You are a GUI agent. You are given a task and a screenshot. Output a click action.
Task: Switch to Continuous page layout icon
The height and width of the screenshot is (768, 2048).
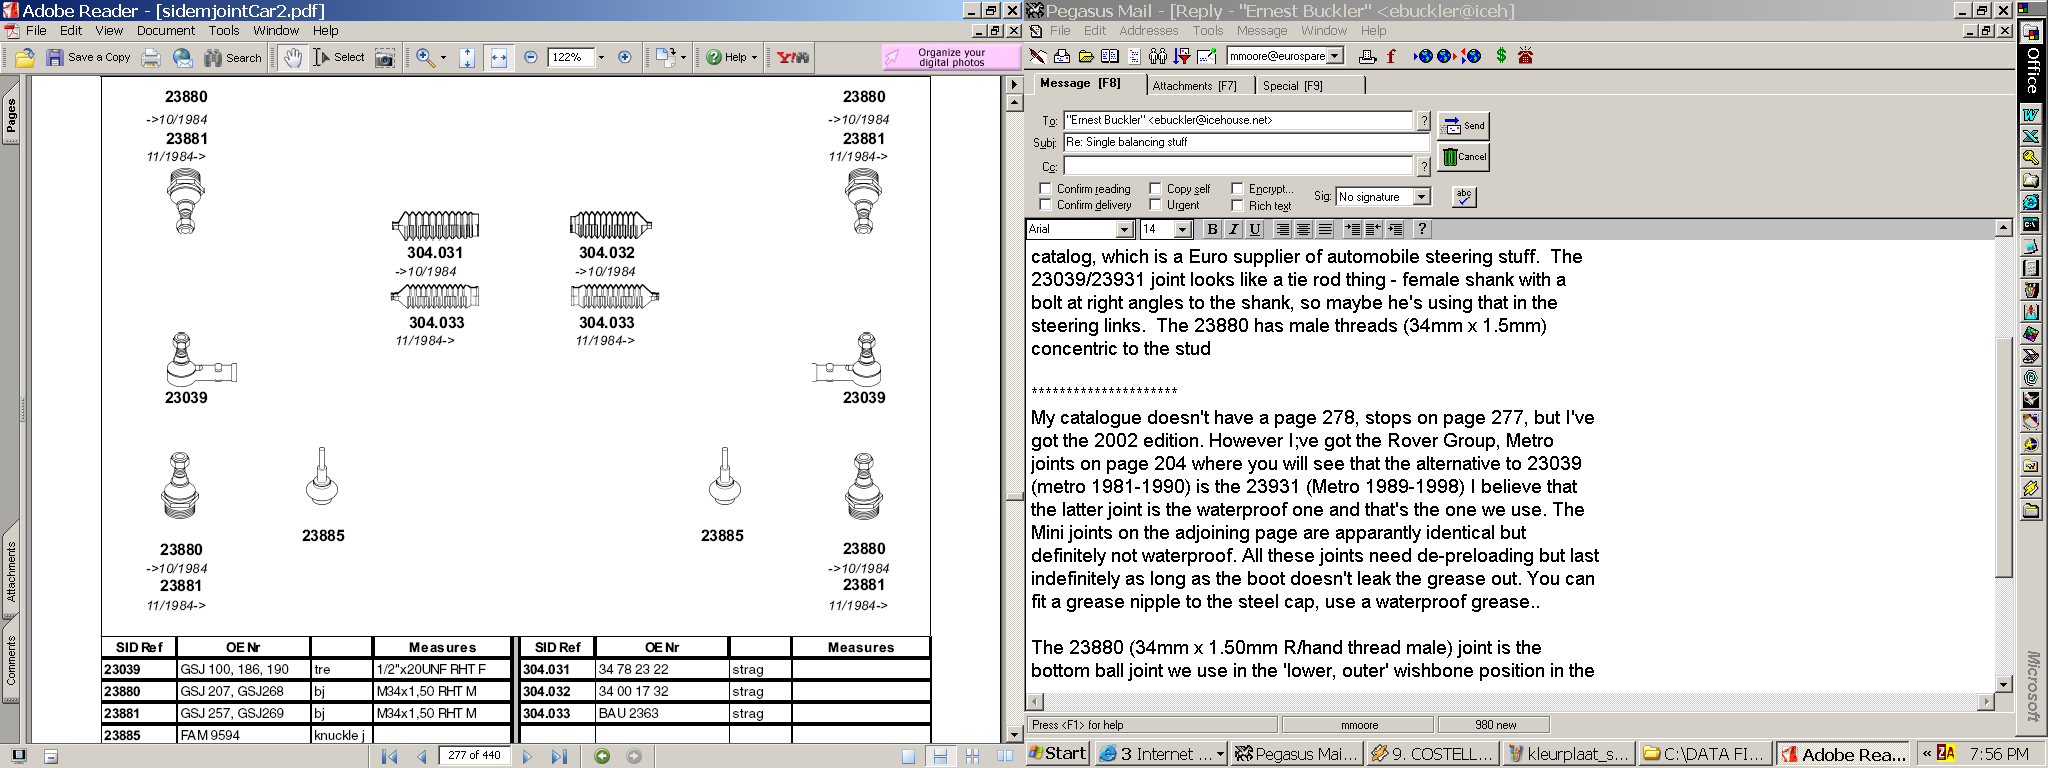[x=940, y=756]
